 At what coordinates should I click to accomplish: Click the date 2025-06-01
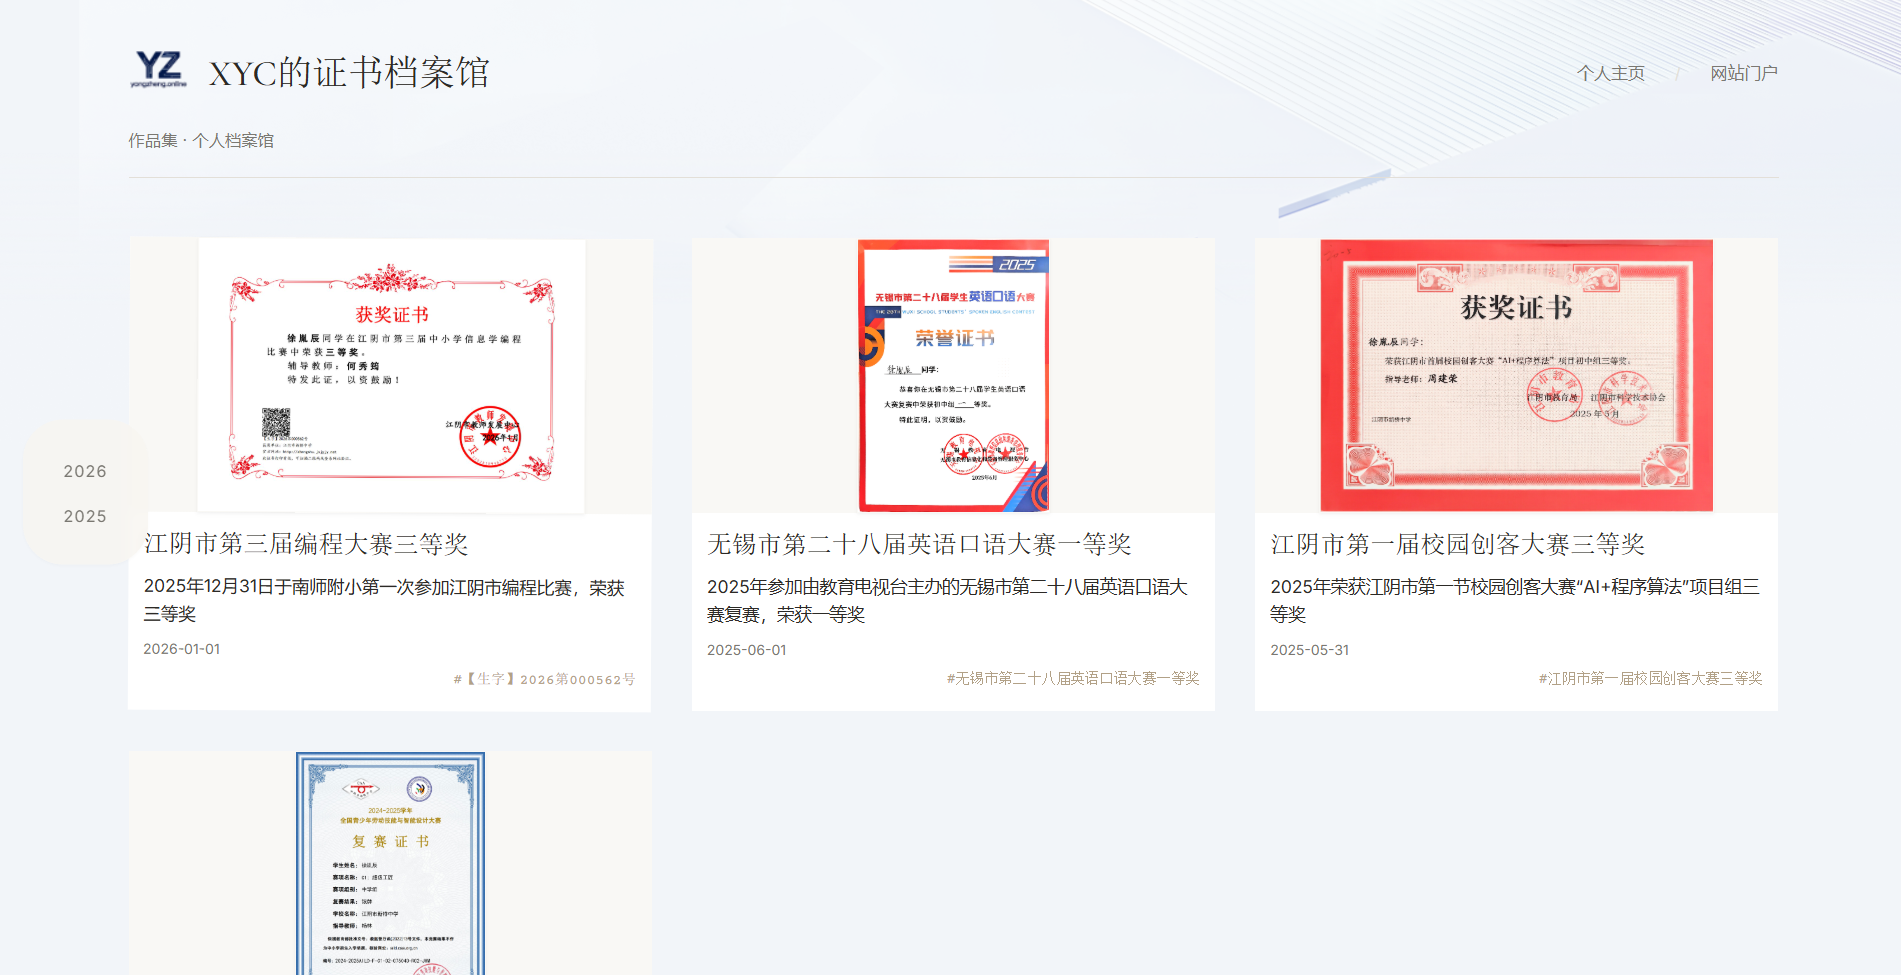pos(747,650)
